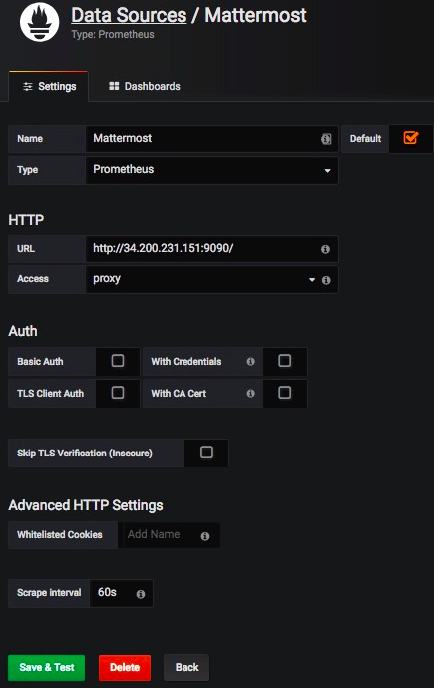Click the "Type: Prometheus" subtitle text

tap(113, 35)
